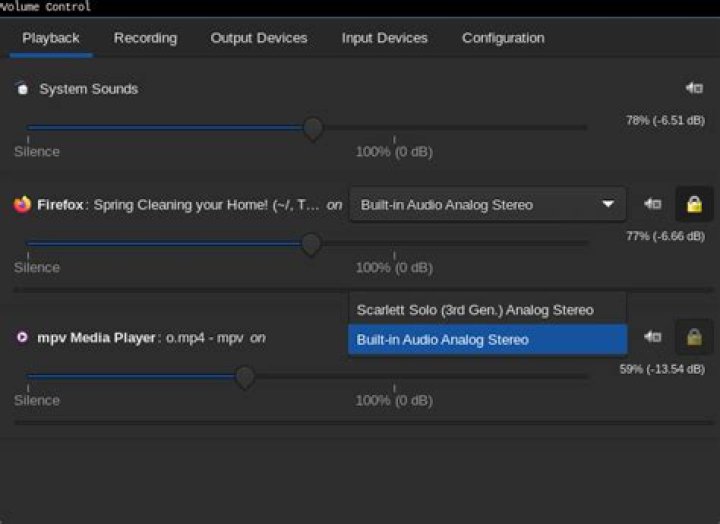Screen dimensions: 720x524
Task: Mute the Firefox stream
Action: pos(652,203)
